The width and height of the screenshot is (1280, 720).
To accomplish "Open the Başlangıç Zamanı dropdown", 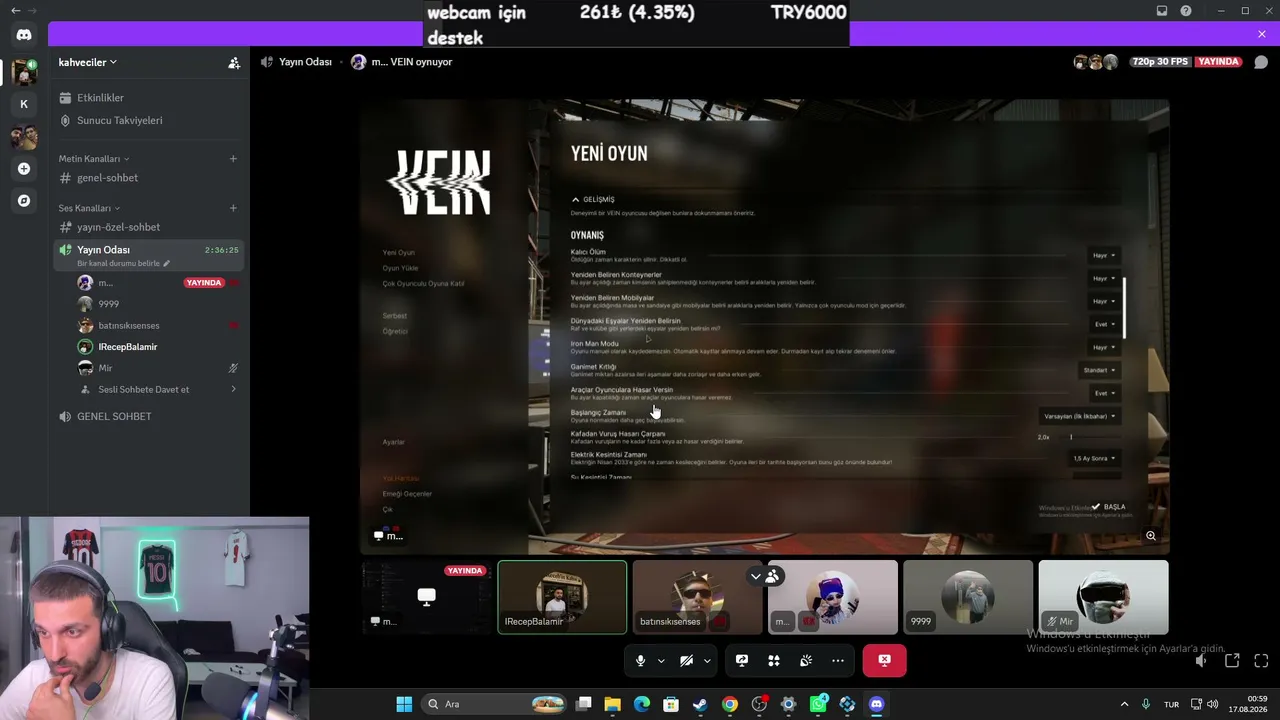I will (x=1080, y=416).
